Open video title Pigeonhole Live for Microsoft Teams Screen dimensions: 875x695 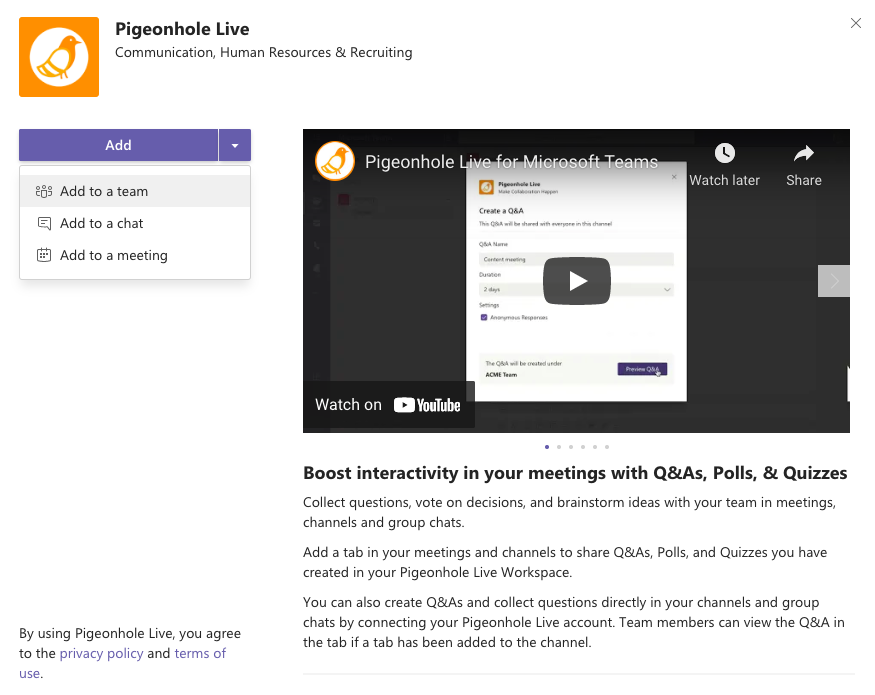511,162
